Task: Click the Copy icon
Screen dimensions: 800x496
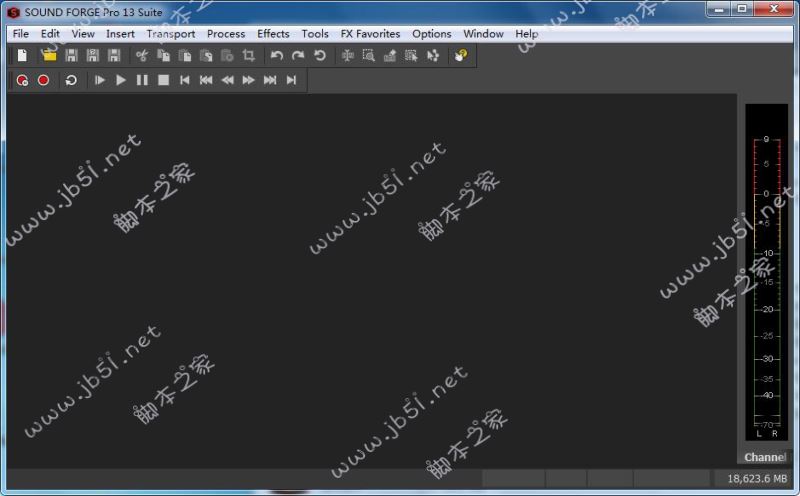Action: click(x=163, y=55)
